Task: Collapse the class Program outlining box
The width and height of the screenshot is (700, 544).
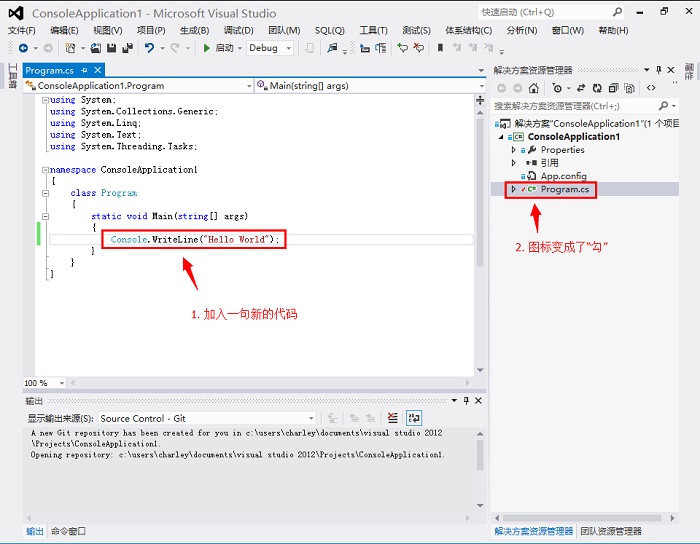Action: (x=45, y=193)
